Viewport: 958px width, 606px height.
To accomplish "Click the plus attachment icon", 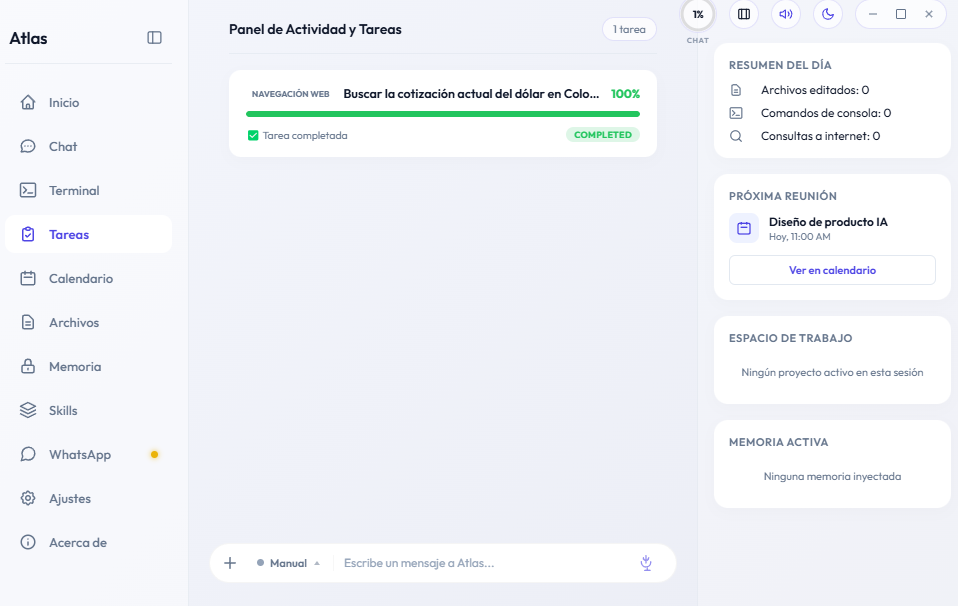I will click(230, 563).
